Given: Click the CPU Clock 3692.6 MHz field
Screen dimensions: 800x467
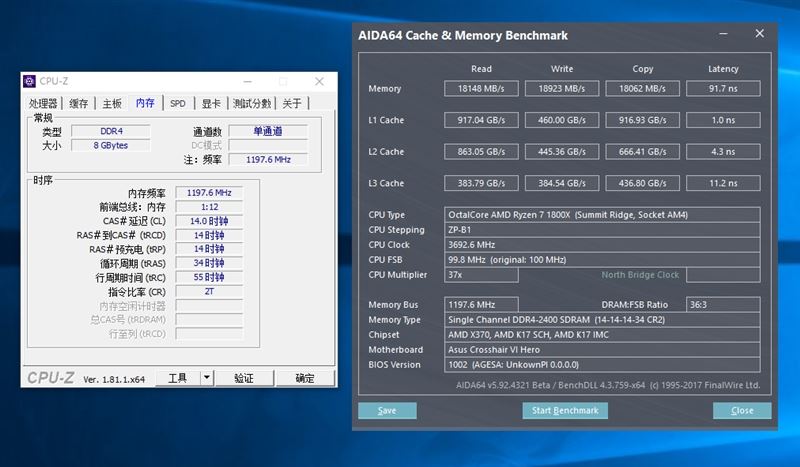Looking at the screenshot, I should pos(602,244).
